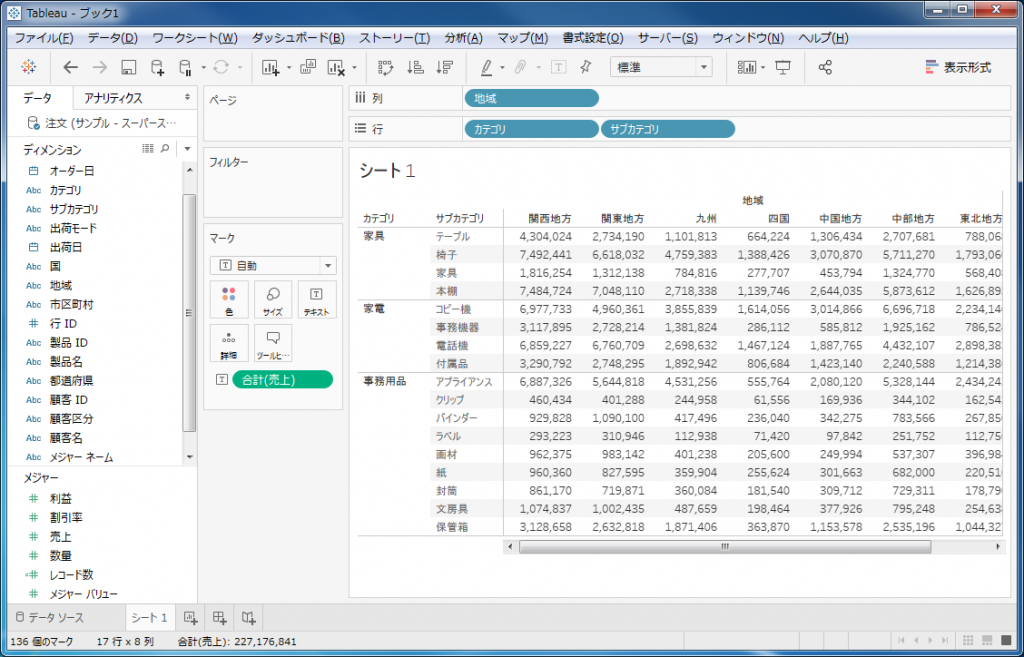Image resolution: width=1024 pixels, height=657 pixels.
Task: Add a new dashboard from bottom tab bar
Action: pos(220,617)
